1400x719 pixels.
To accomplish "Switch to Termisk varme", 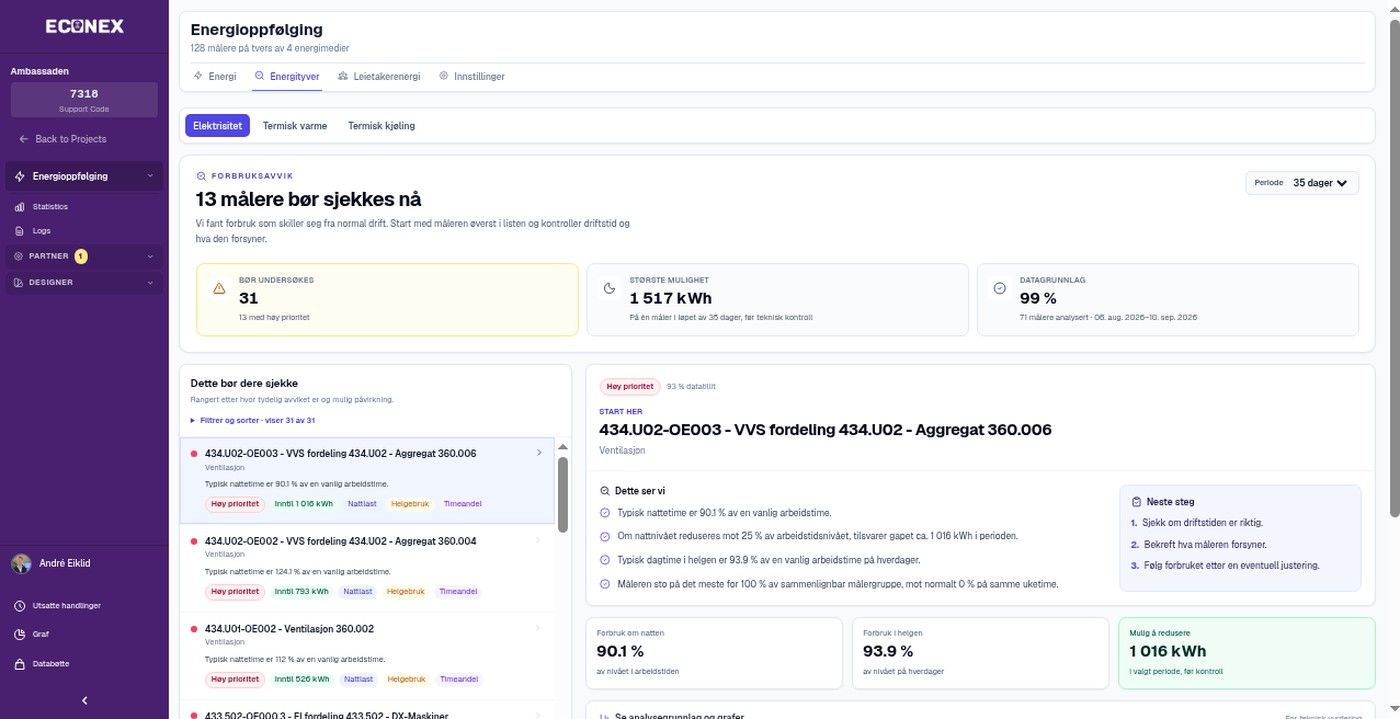I will pyautogui.click(x=295, y=126).
